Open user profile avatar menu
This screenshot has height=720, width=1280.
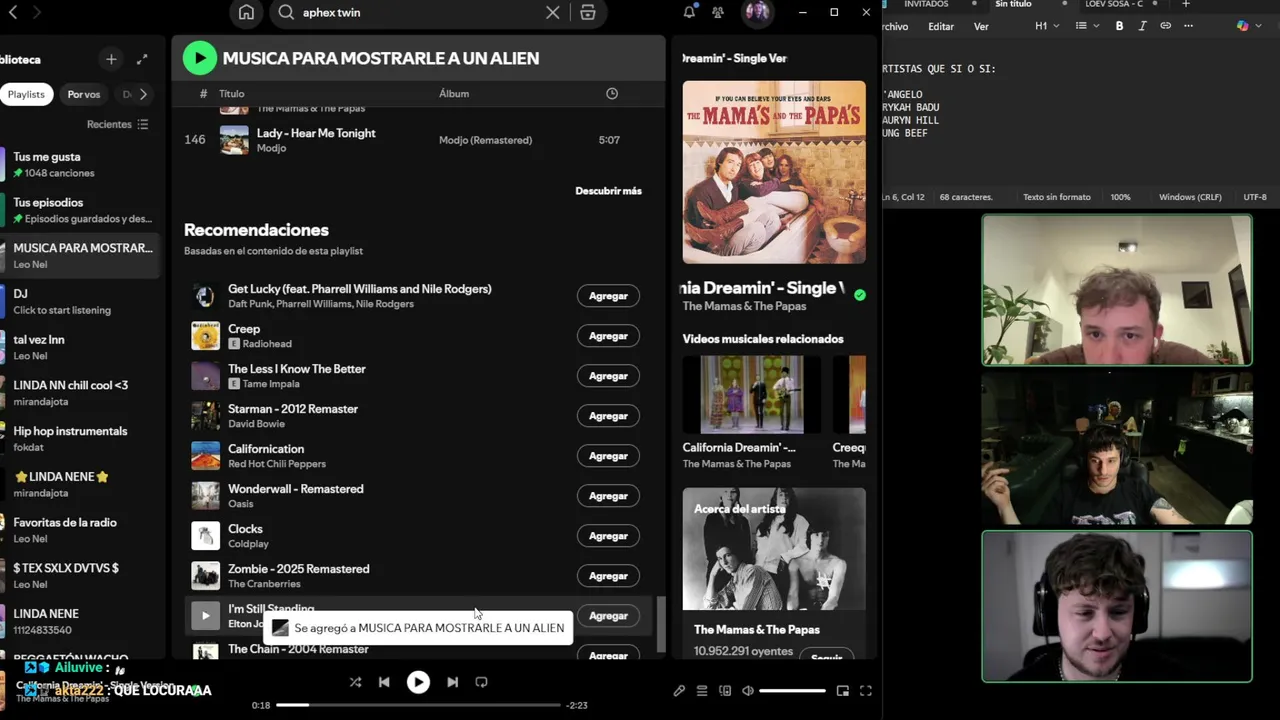(x=757, y=12)
